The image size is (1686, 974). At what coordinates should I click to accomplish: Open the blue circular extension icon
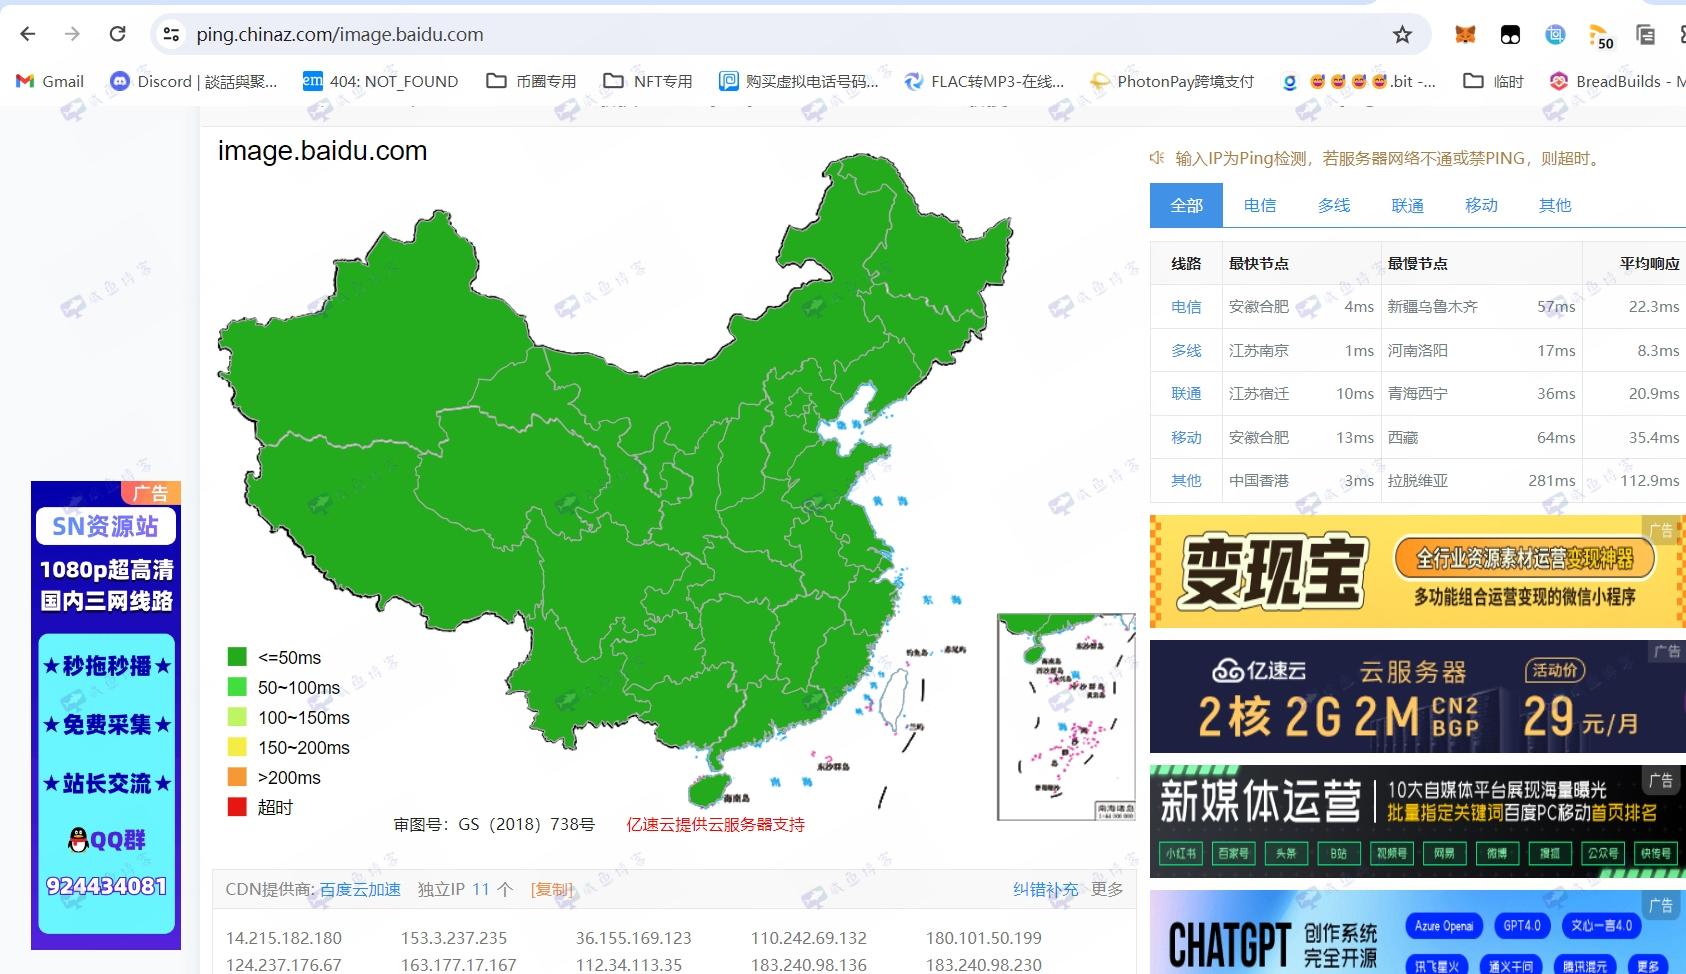click(x=1555, y=35)
